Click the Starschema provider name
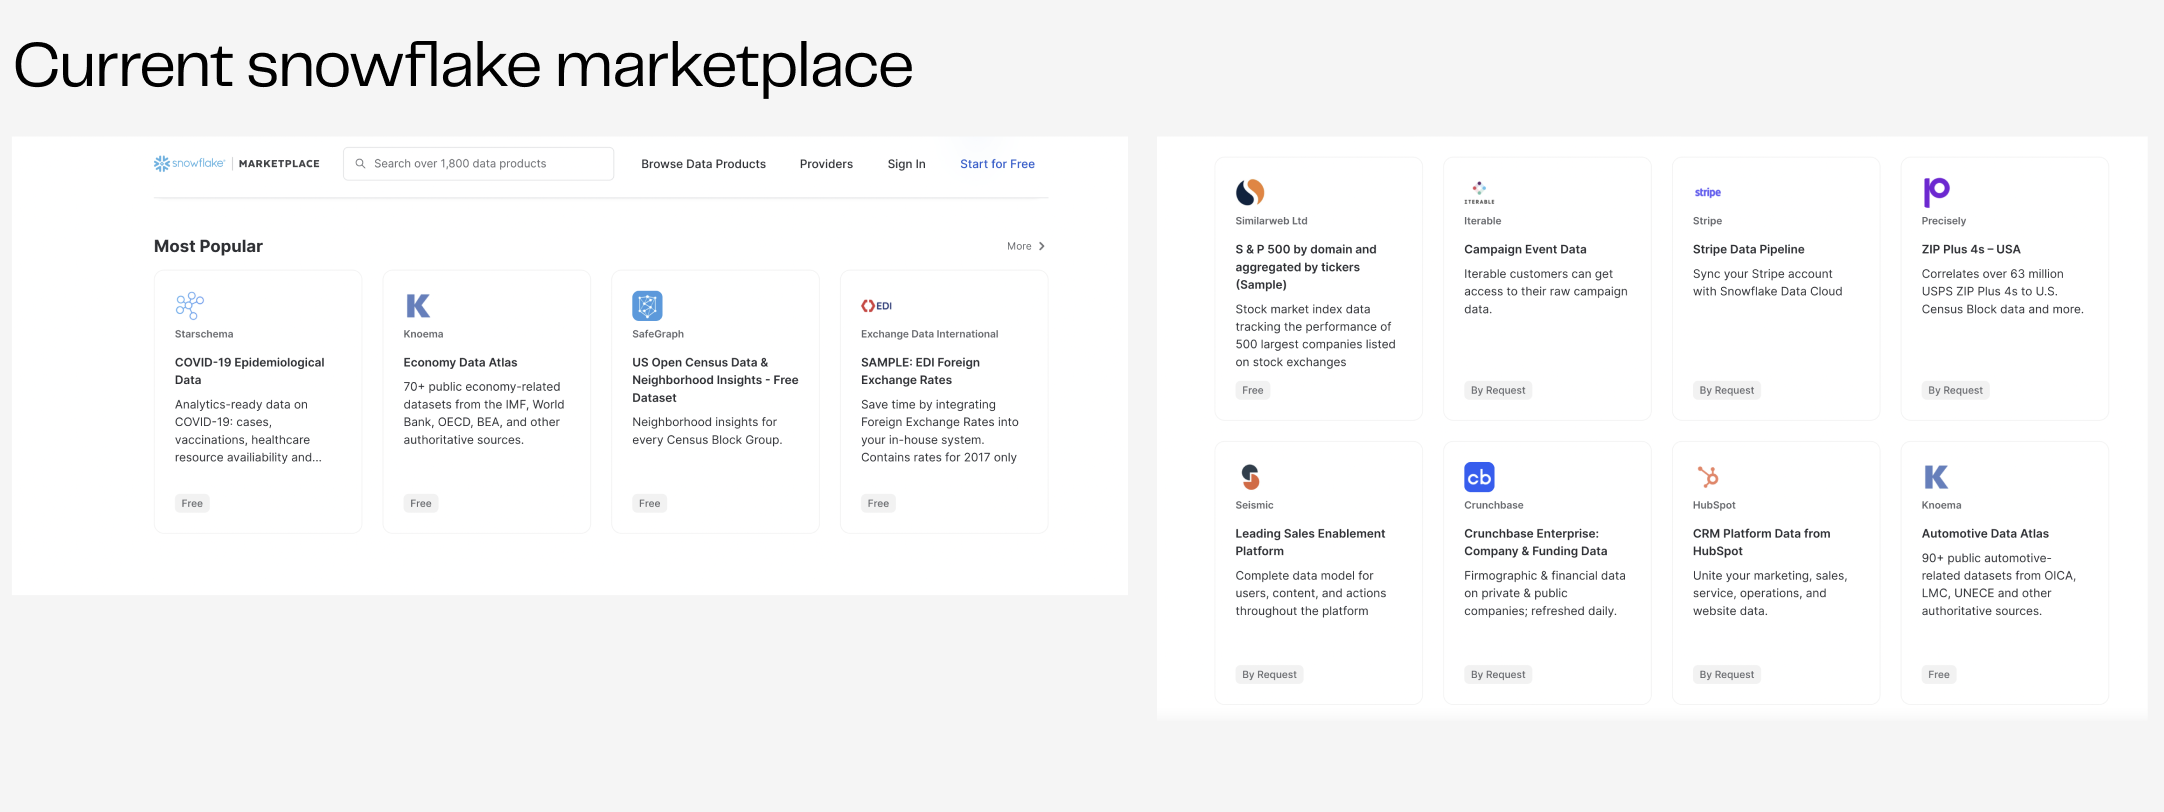Screen dimensions: 2164x812 pyautogui.click(x=204, y=334)
